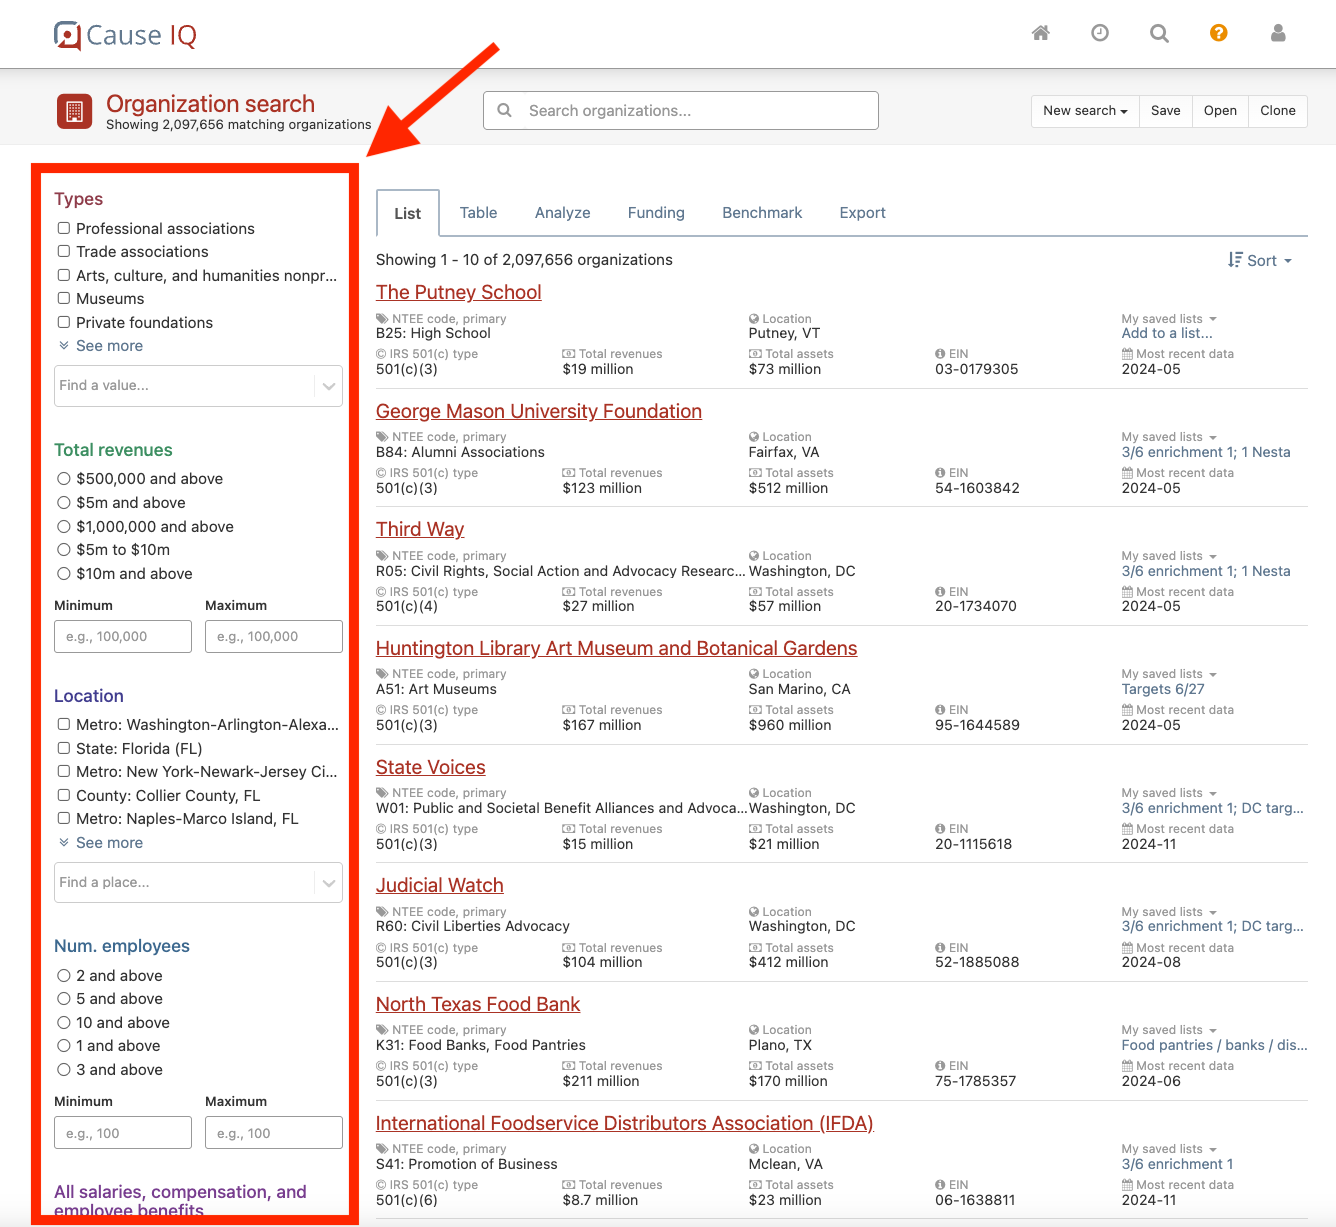
Task: Select revenue $5m to $10m
Action: coord(64,549)
